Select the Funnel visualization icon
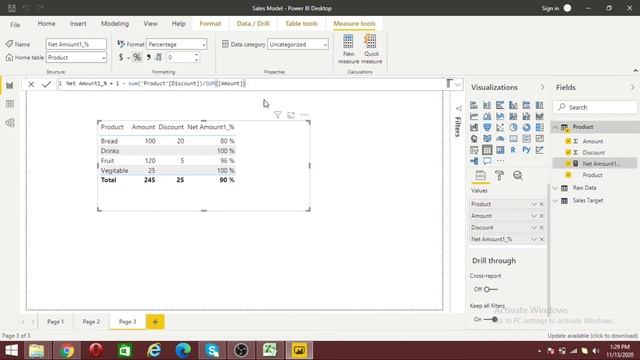Image resolution: width=640 pixels, height=360 pixels. point(487,127)
